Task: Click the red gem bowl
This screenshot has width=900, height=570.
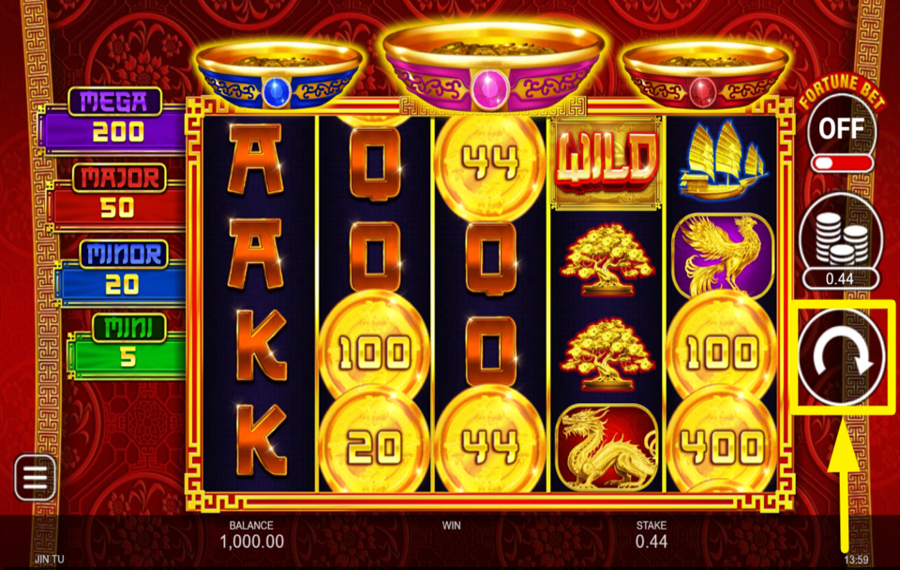Action: point(704,75)
